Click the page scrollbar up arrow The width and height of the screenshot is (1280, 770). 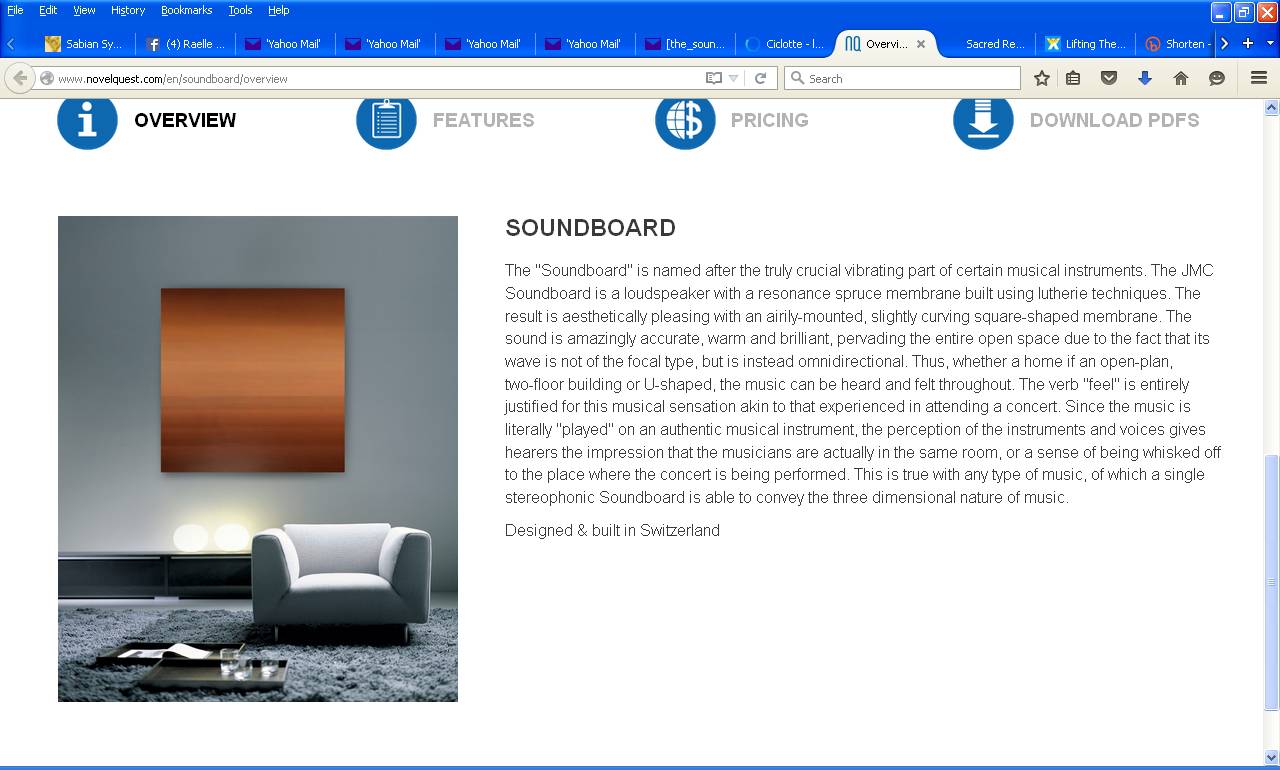pos(1272,107)
